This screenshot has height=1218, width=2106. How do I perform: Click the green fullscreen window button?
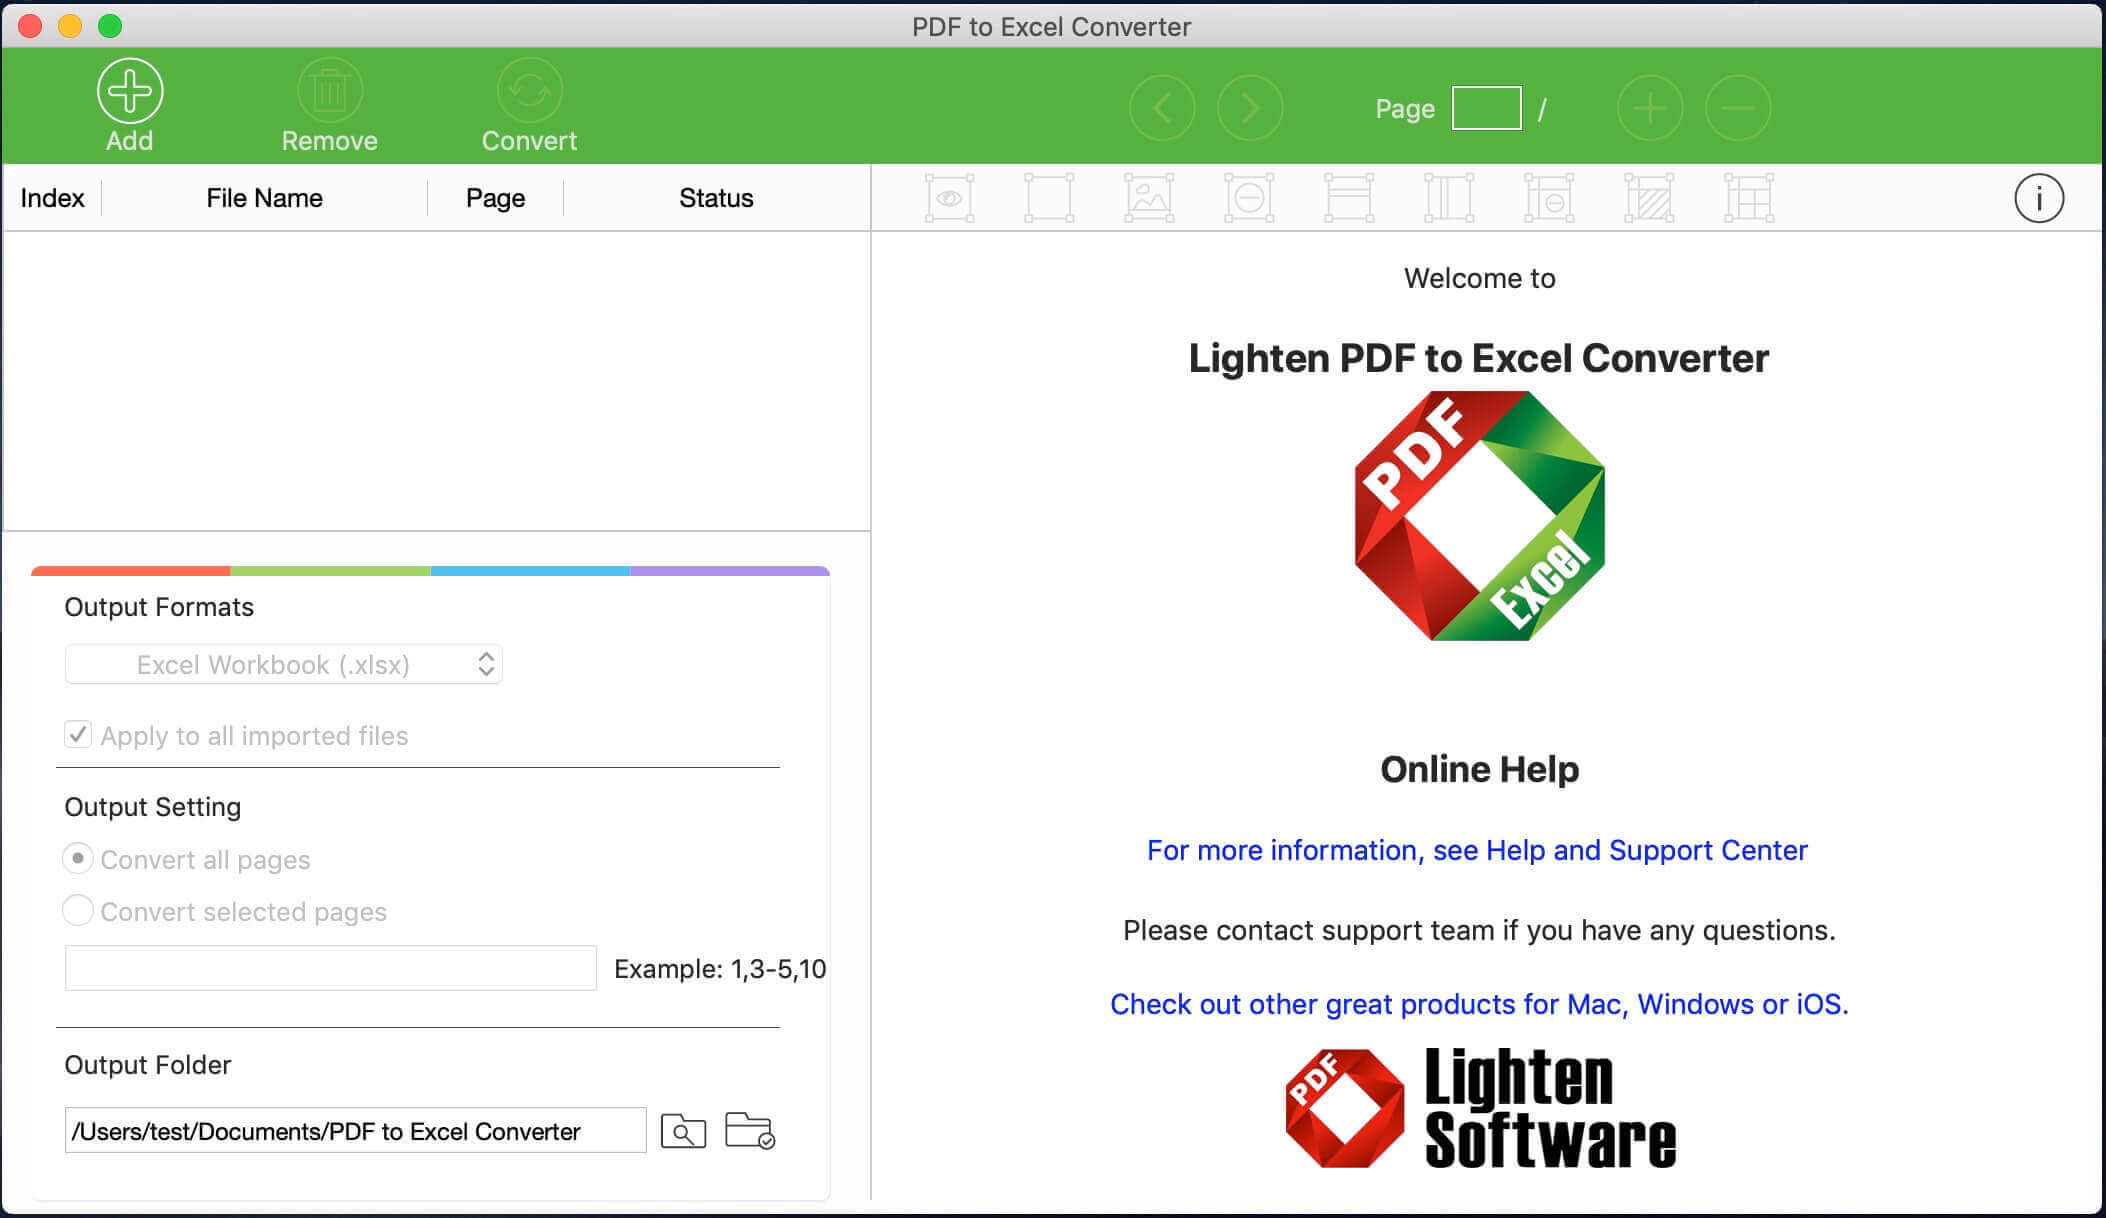pos(110,26)
